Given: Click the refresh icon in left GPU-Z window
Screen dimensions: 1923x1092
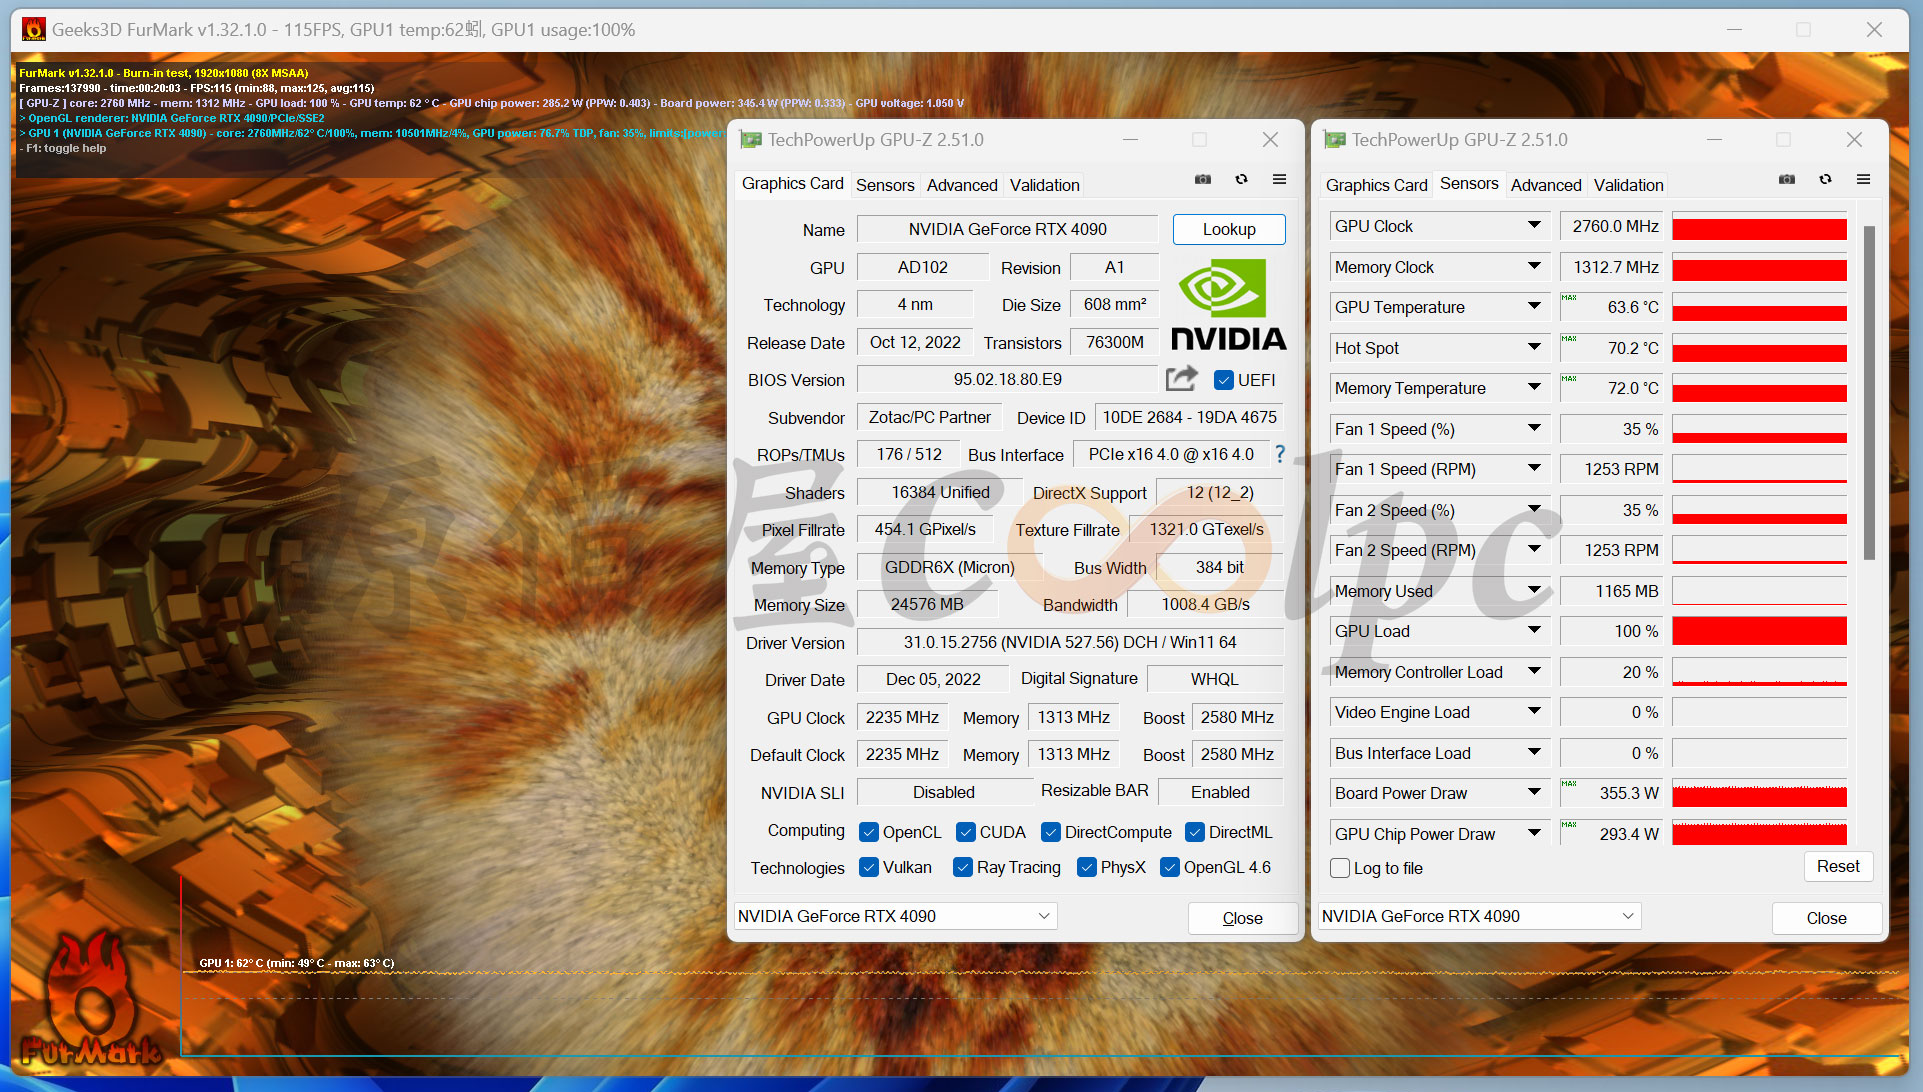Looking at the screenshot, I should tap(1241, 180).
